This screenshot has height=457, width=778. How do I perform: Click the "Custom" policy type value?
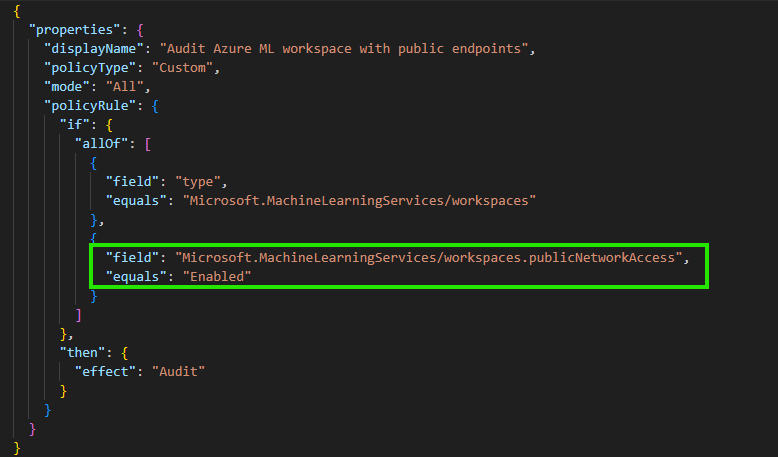[182, 67]
